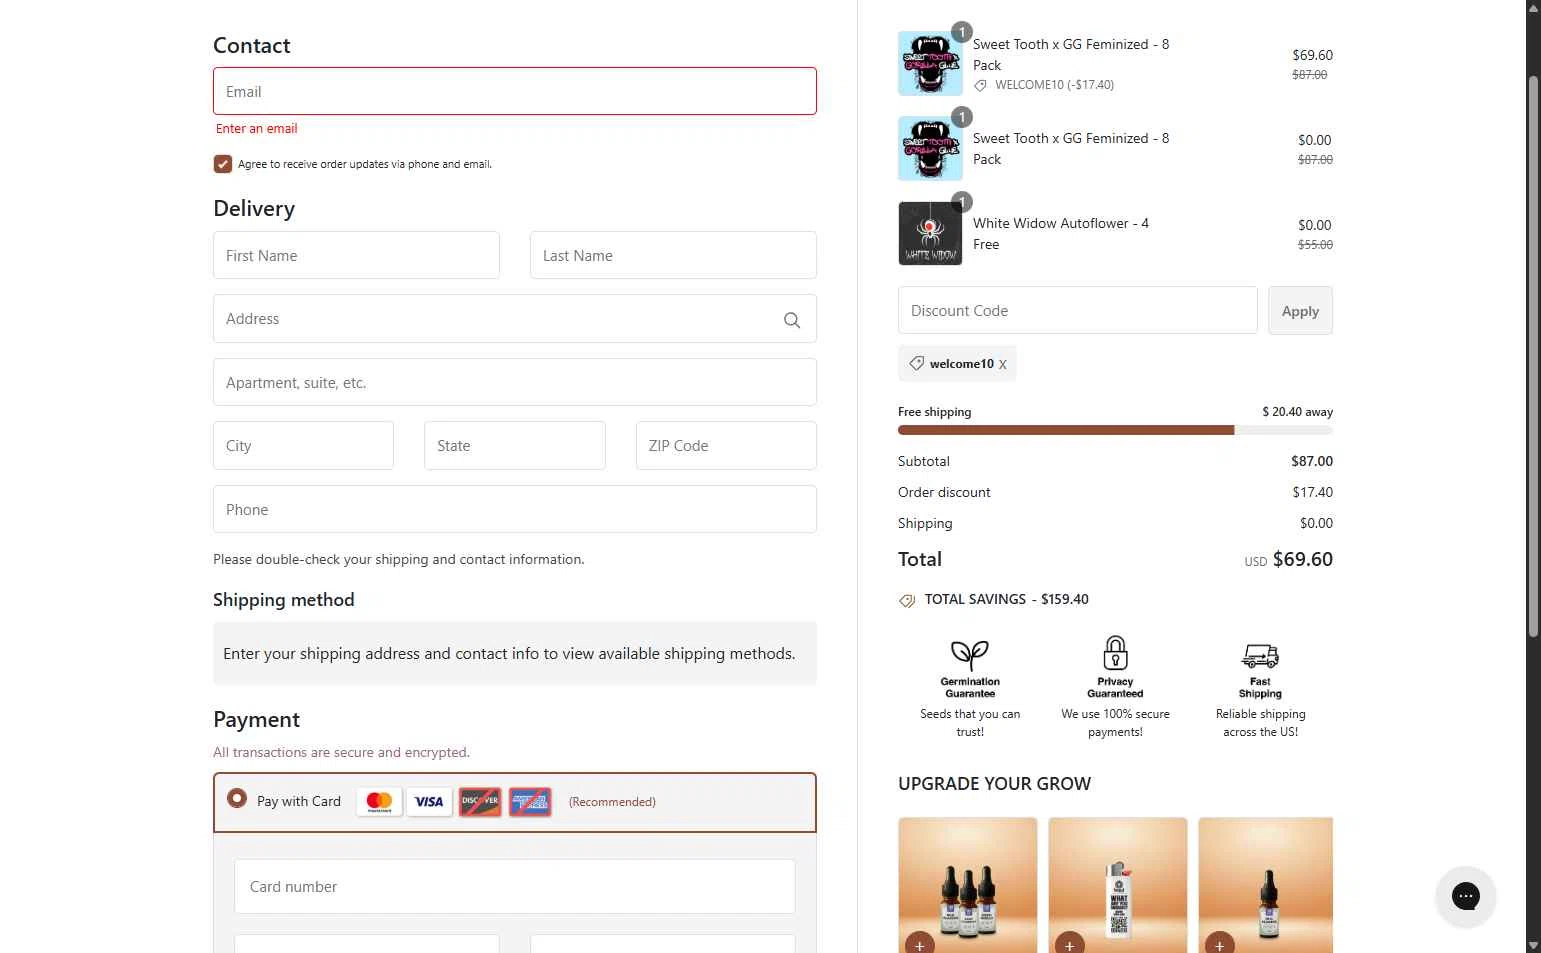Click the lighter upgrade product image
The height and width of the screenshot is (953, 1541).
click(x=1118, y=885)
